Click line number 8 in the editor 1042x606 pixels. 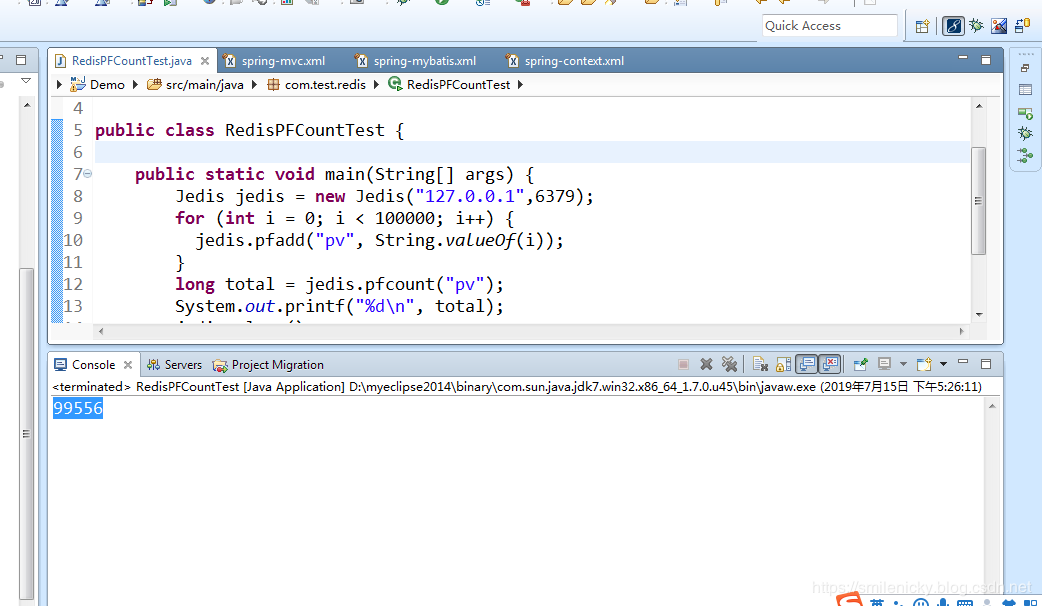click(78, 196)
